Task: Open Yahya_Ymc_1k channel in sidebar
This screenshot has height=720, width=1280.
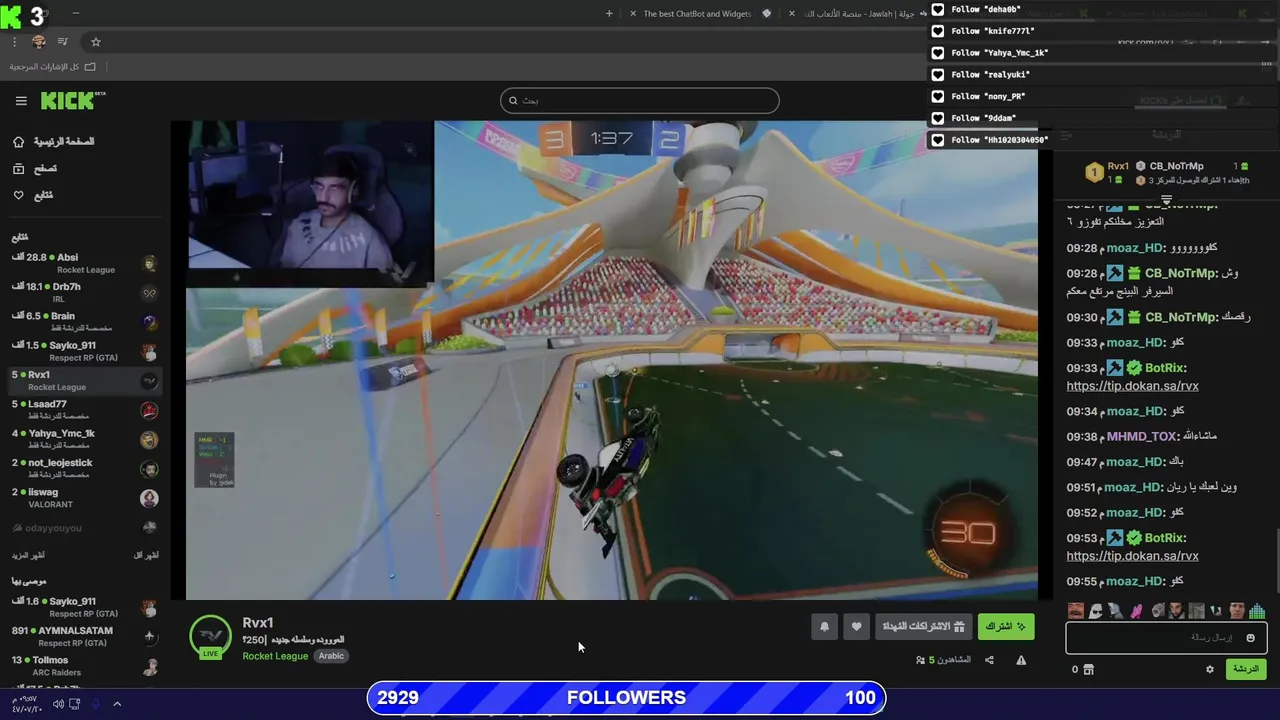Action: click(84, 439)
